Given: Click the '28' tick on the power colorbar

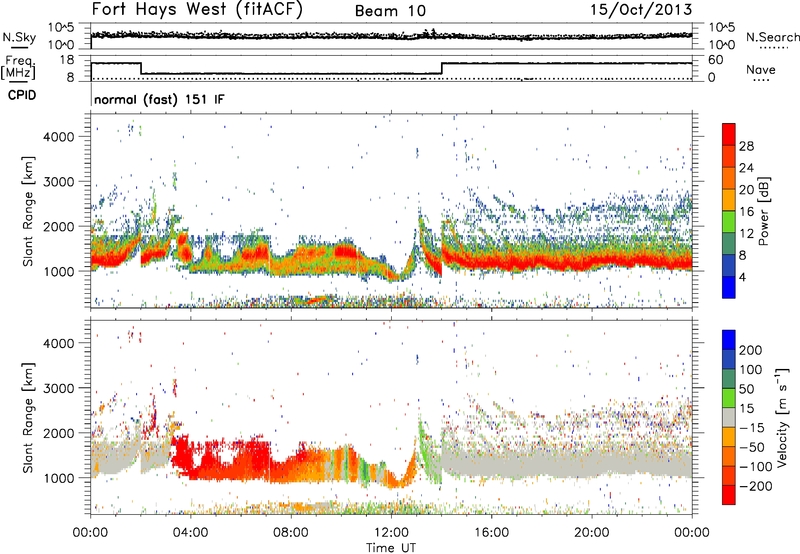Looking at the screenshot, I should [x=746, y=146].
